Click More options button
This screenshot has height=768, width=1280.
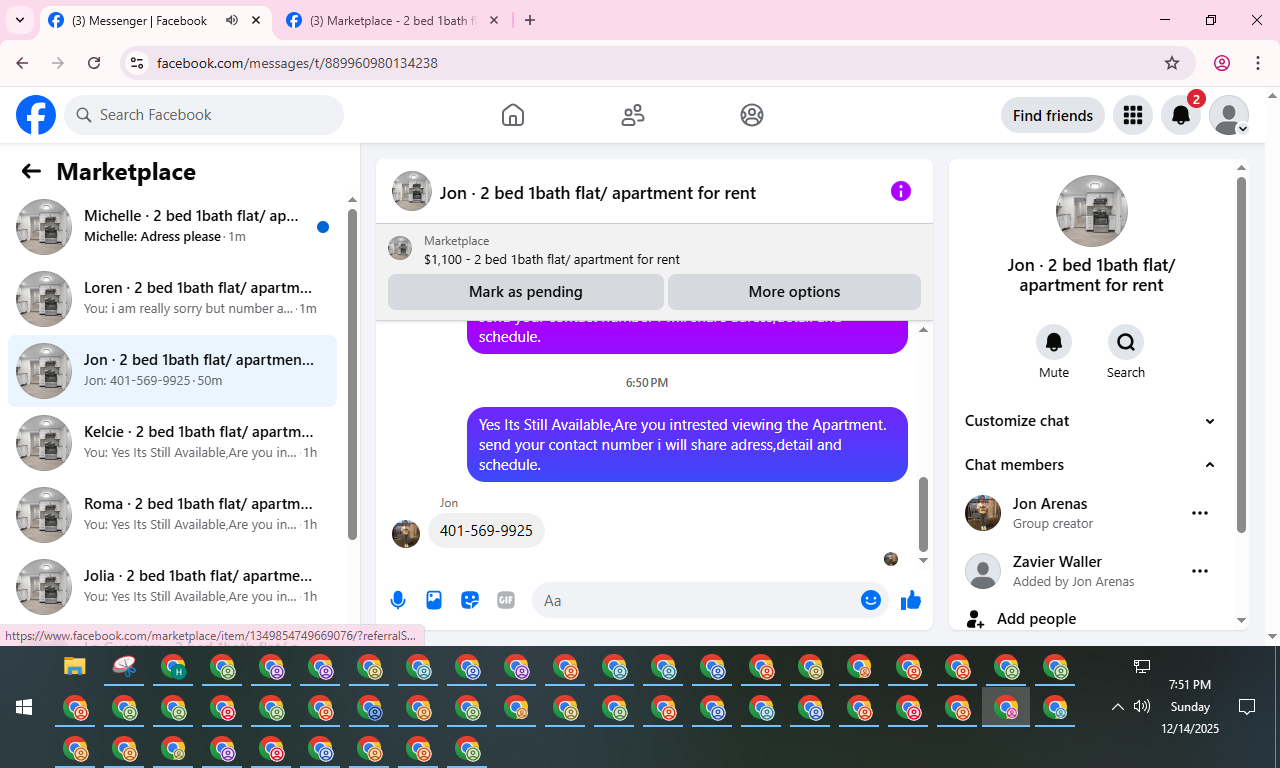click(x=794, y=292)
